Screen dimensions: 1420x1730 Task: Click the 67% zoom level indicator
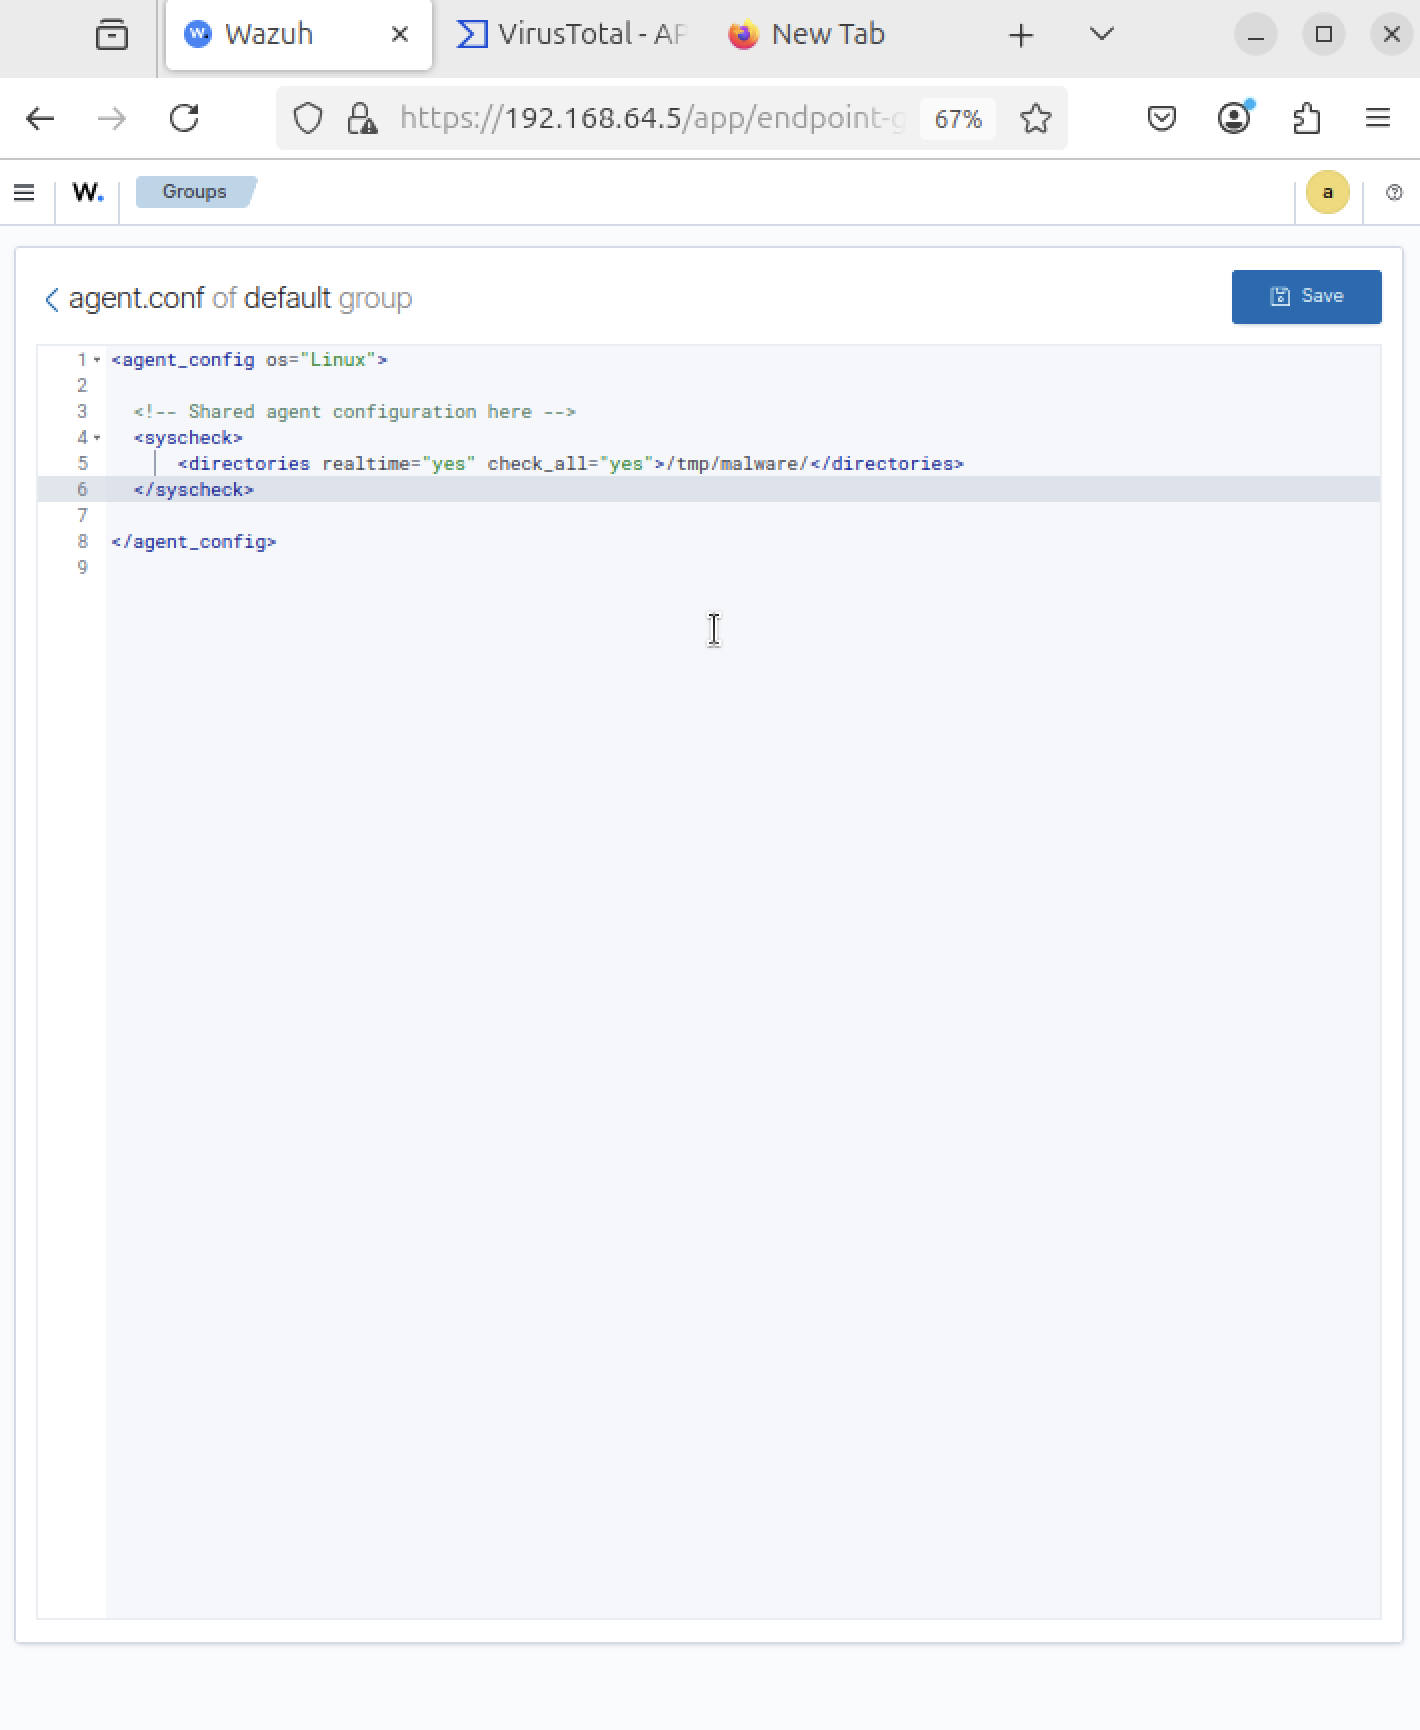[x=957, y=120]
